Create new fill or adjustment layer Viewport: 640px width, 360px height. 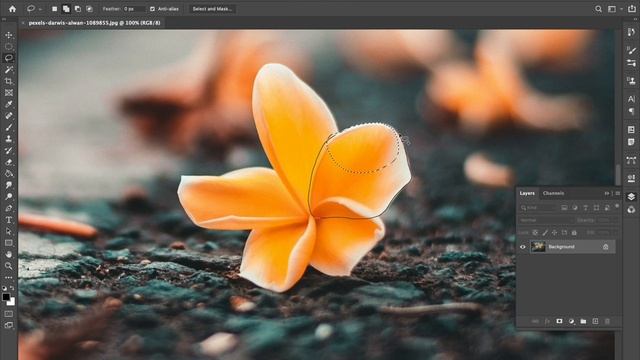(x=571, y=321)
